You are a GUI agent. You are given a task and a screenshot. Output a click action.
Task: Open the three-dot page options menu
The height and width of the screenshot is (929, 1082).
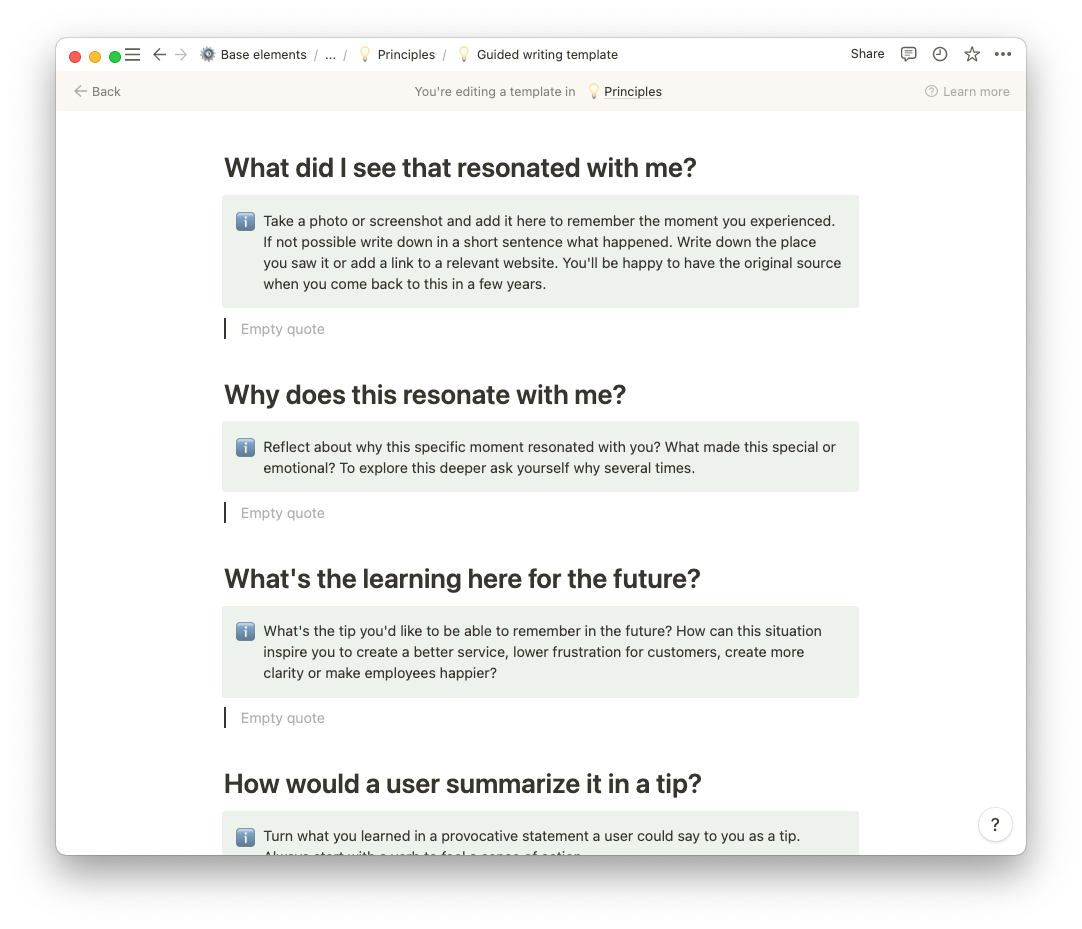point(1003,55)
